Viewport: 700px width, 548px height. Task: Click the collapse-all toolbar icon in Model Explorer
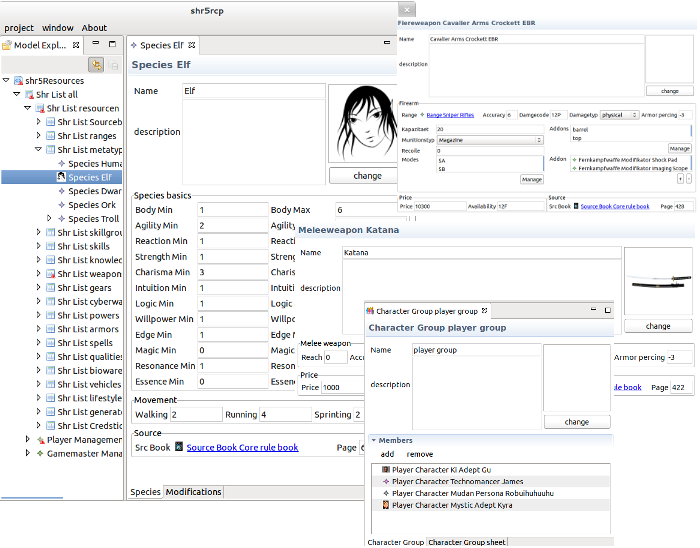(113, 65)
